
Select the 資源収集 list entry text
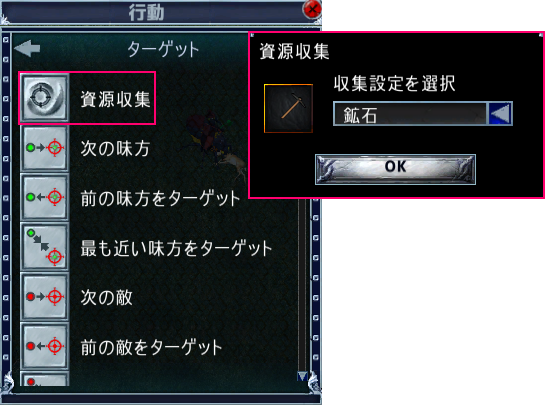click(115, 99)
